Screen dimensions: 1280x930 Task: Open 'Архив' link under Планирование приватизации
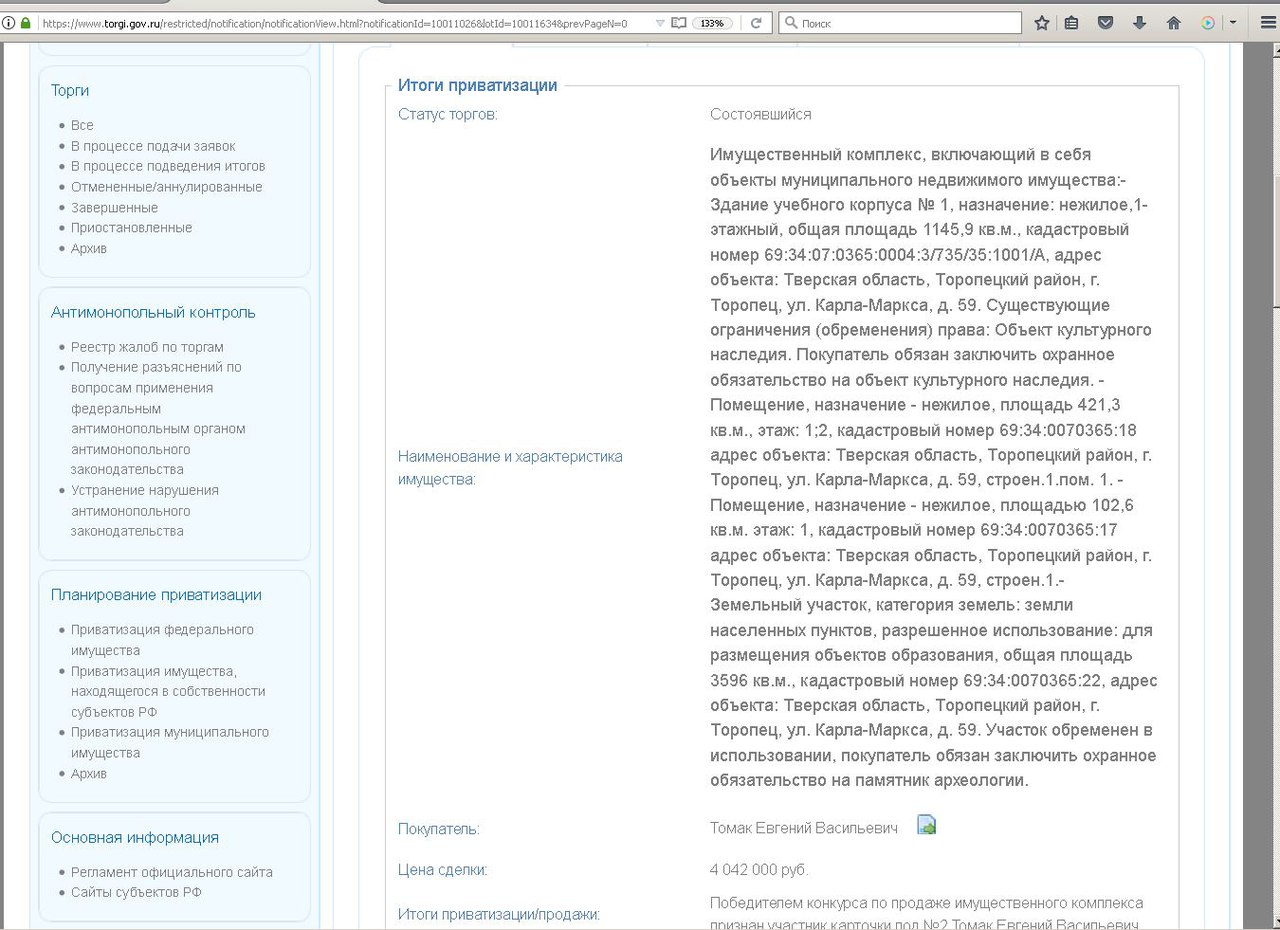click(89, 773)
